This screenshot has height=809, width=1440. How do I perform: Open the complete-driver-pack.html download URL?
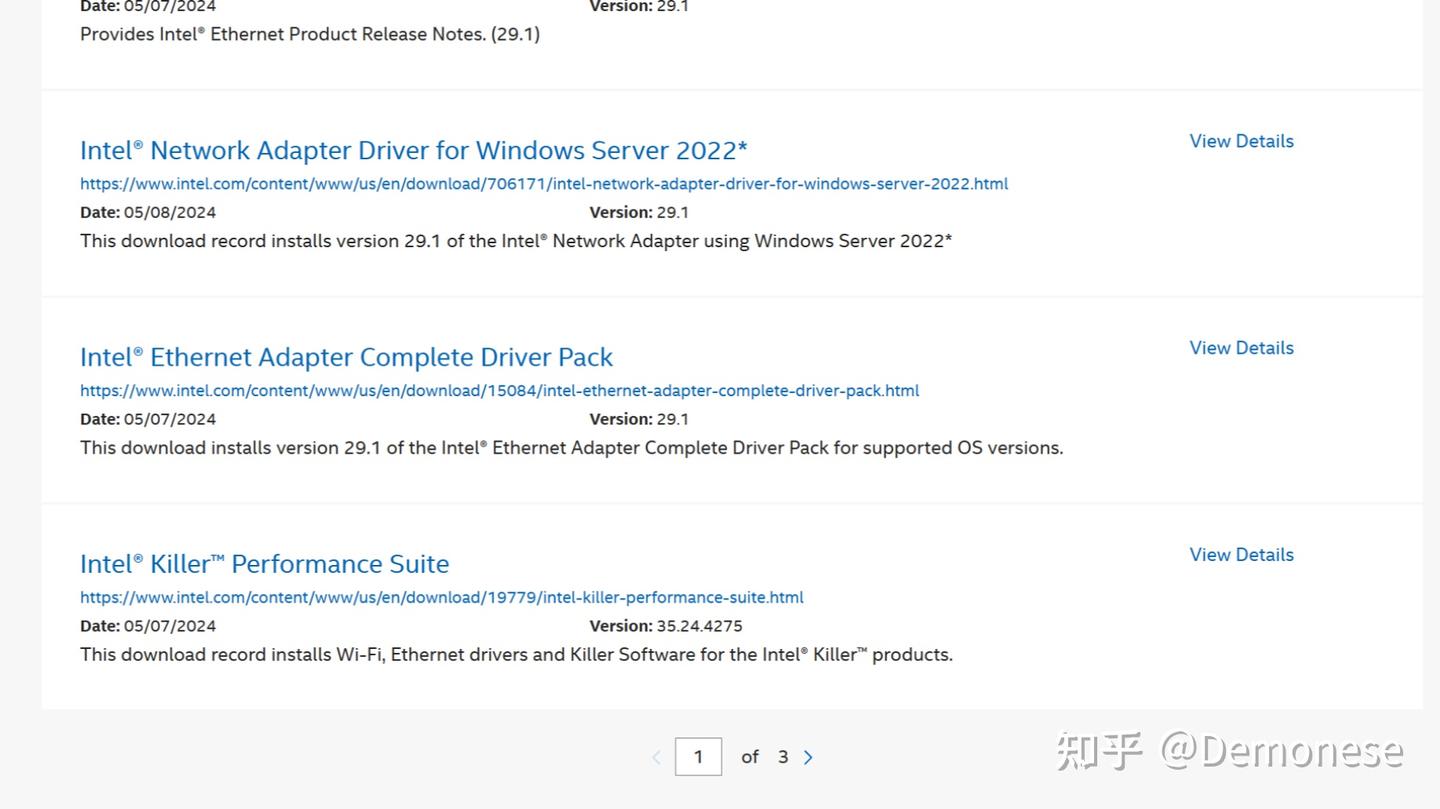tap(500, 391)
